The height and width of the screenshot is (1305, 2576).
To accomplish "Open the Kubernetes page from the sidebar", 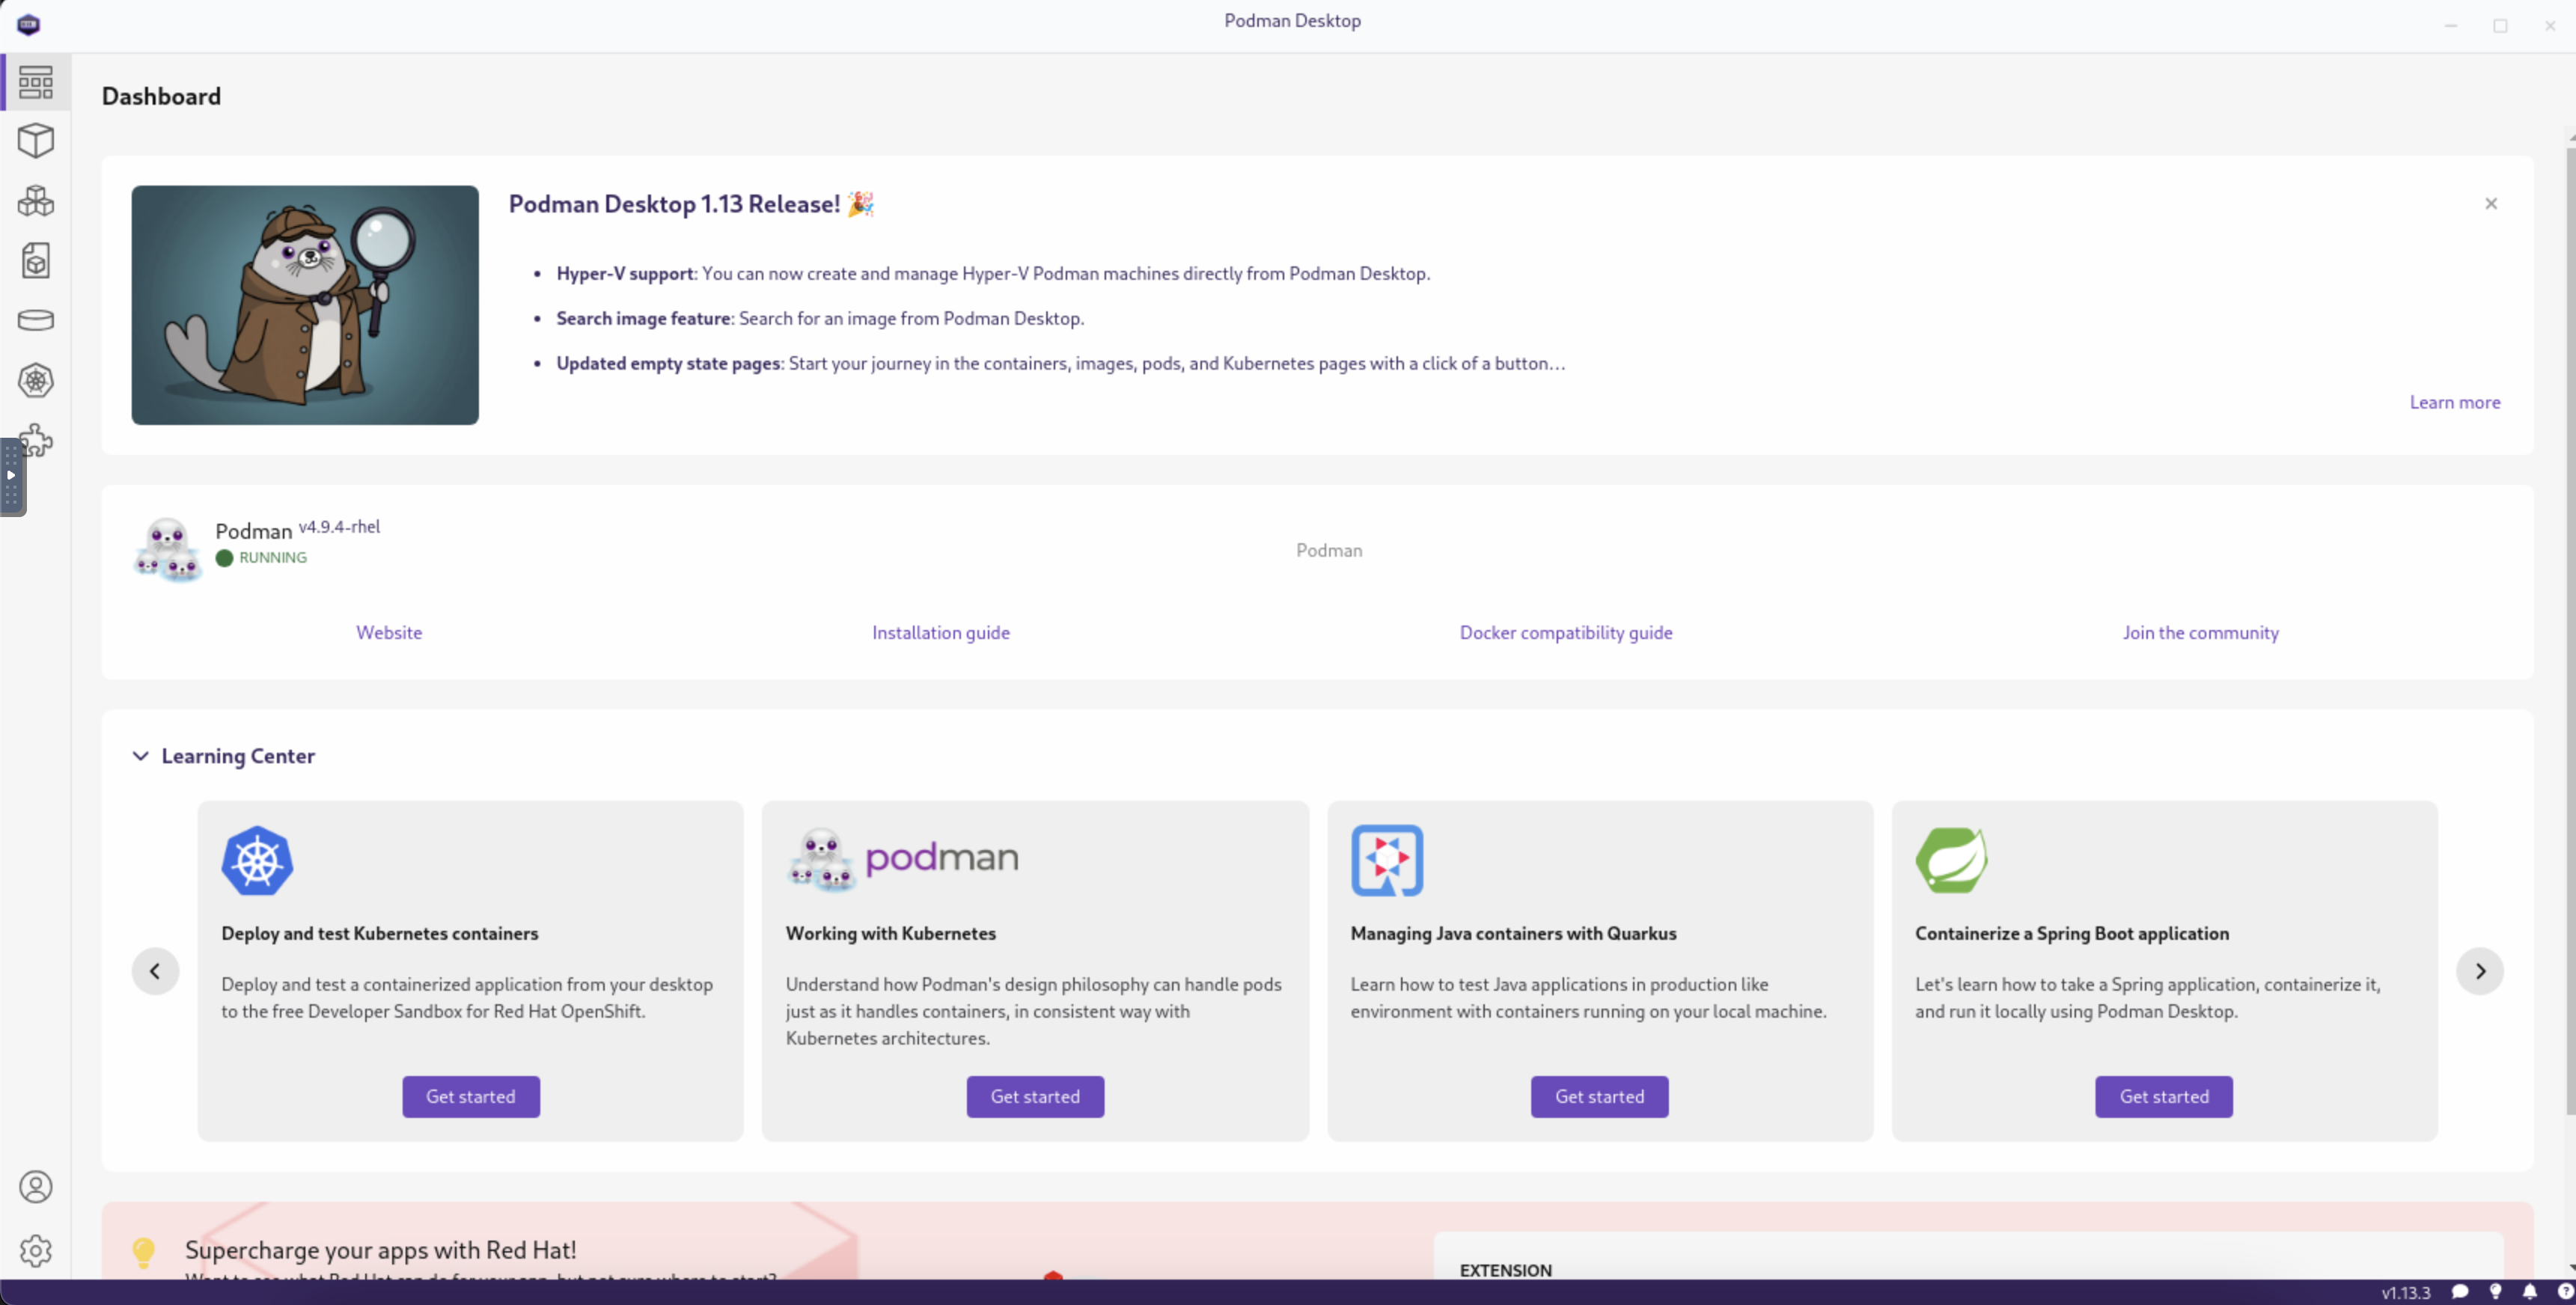I will pos(36,380).
